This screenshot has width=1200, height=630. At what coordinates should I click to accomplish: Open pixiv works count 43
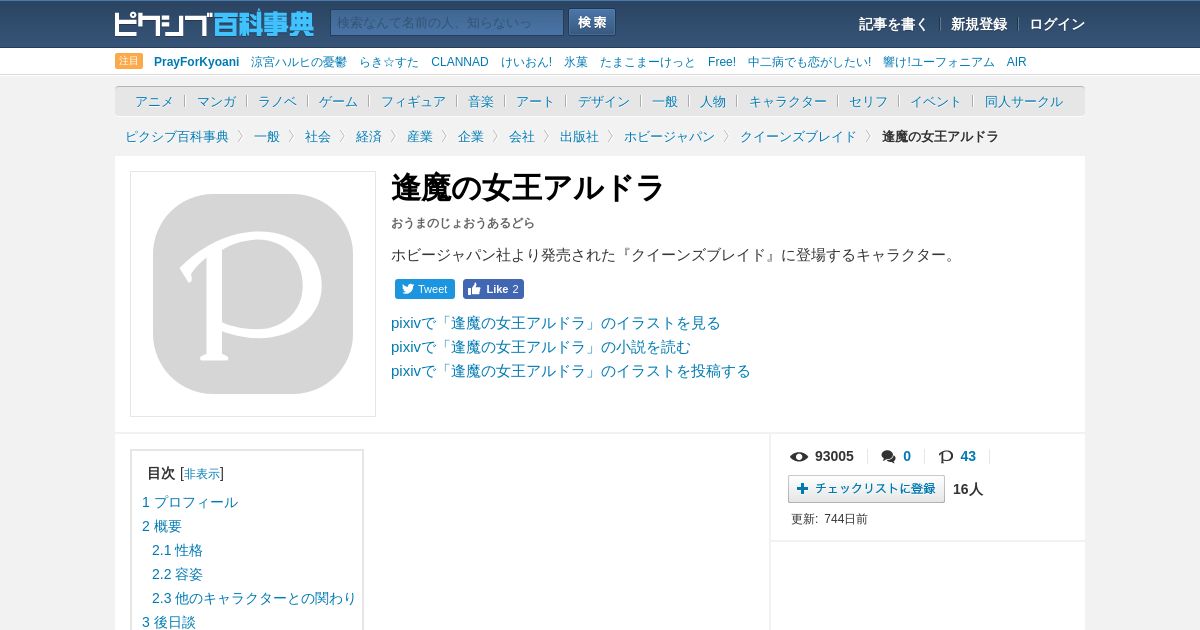[957, 456]
